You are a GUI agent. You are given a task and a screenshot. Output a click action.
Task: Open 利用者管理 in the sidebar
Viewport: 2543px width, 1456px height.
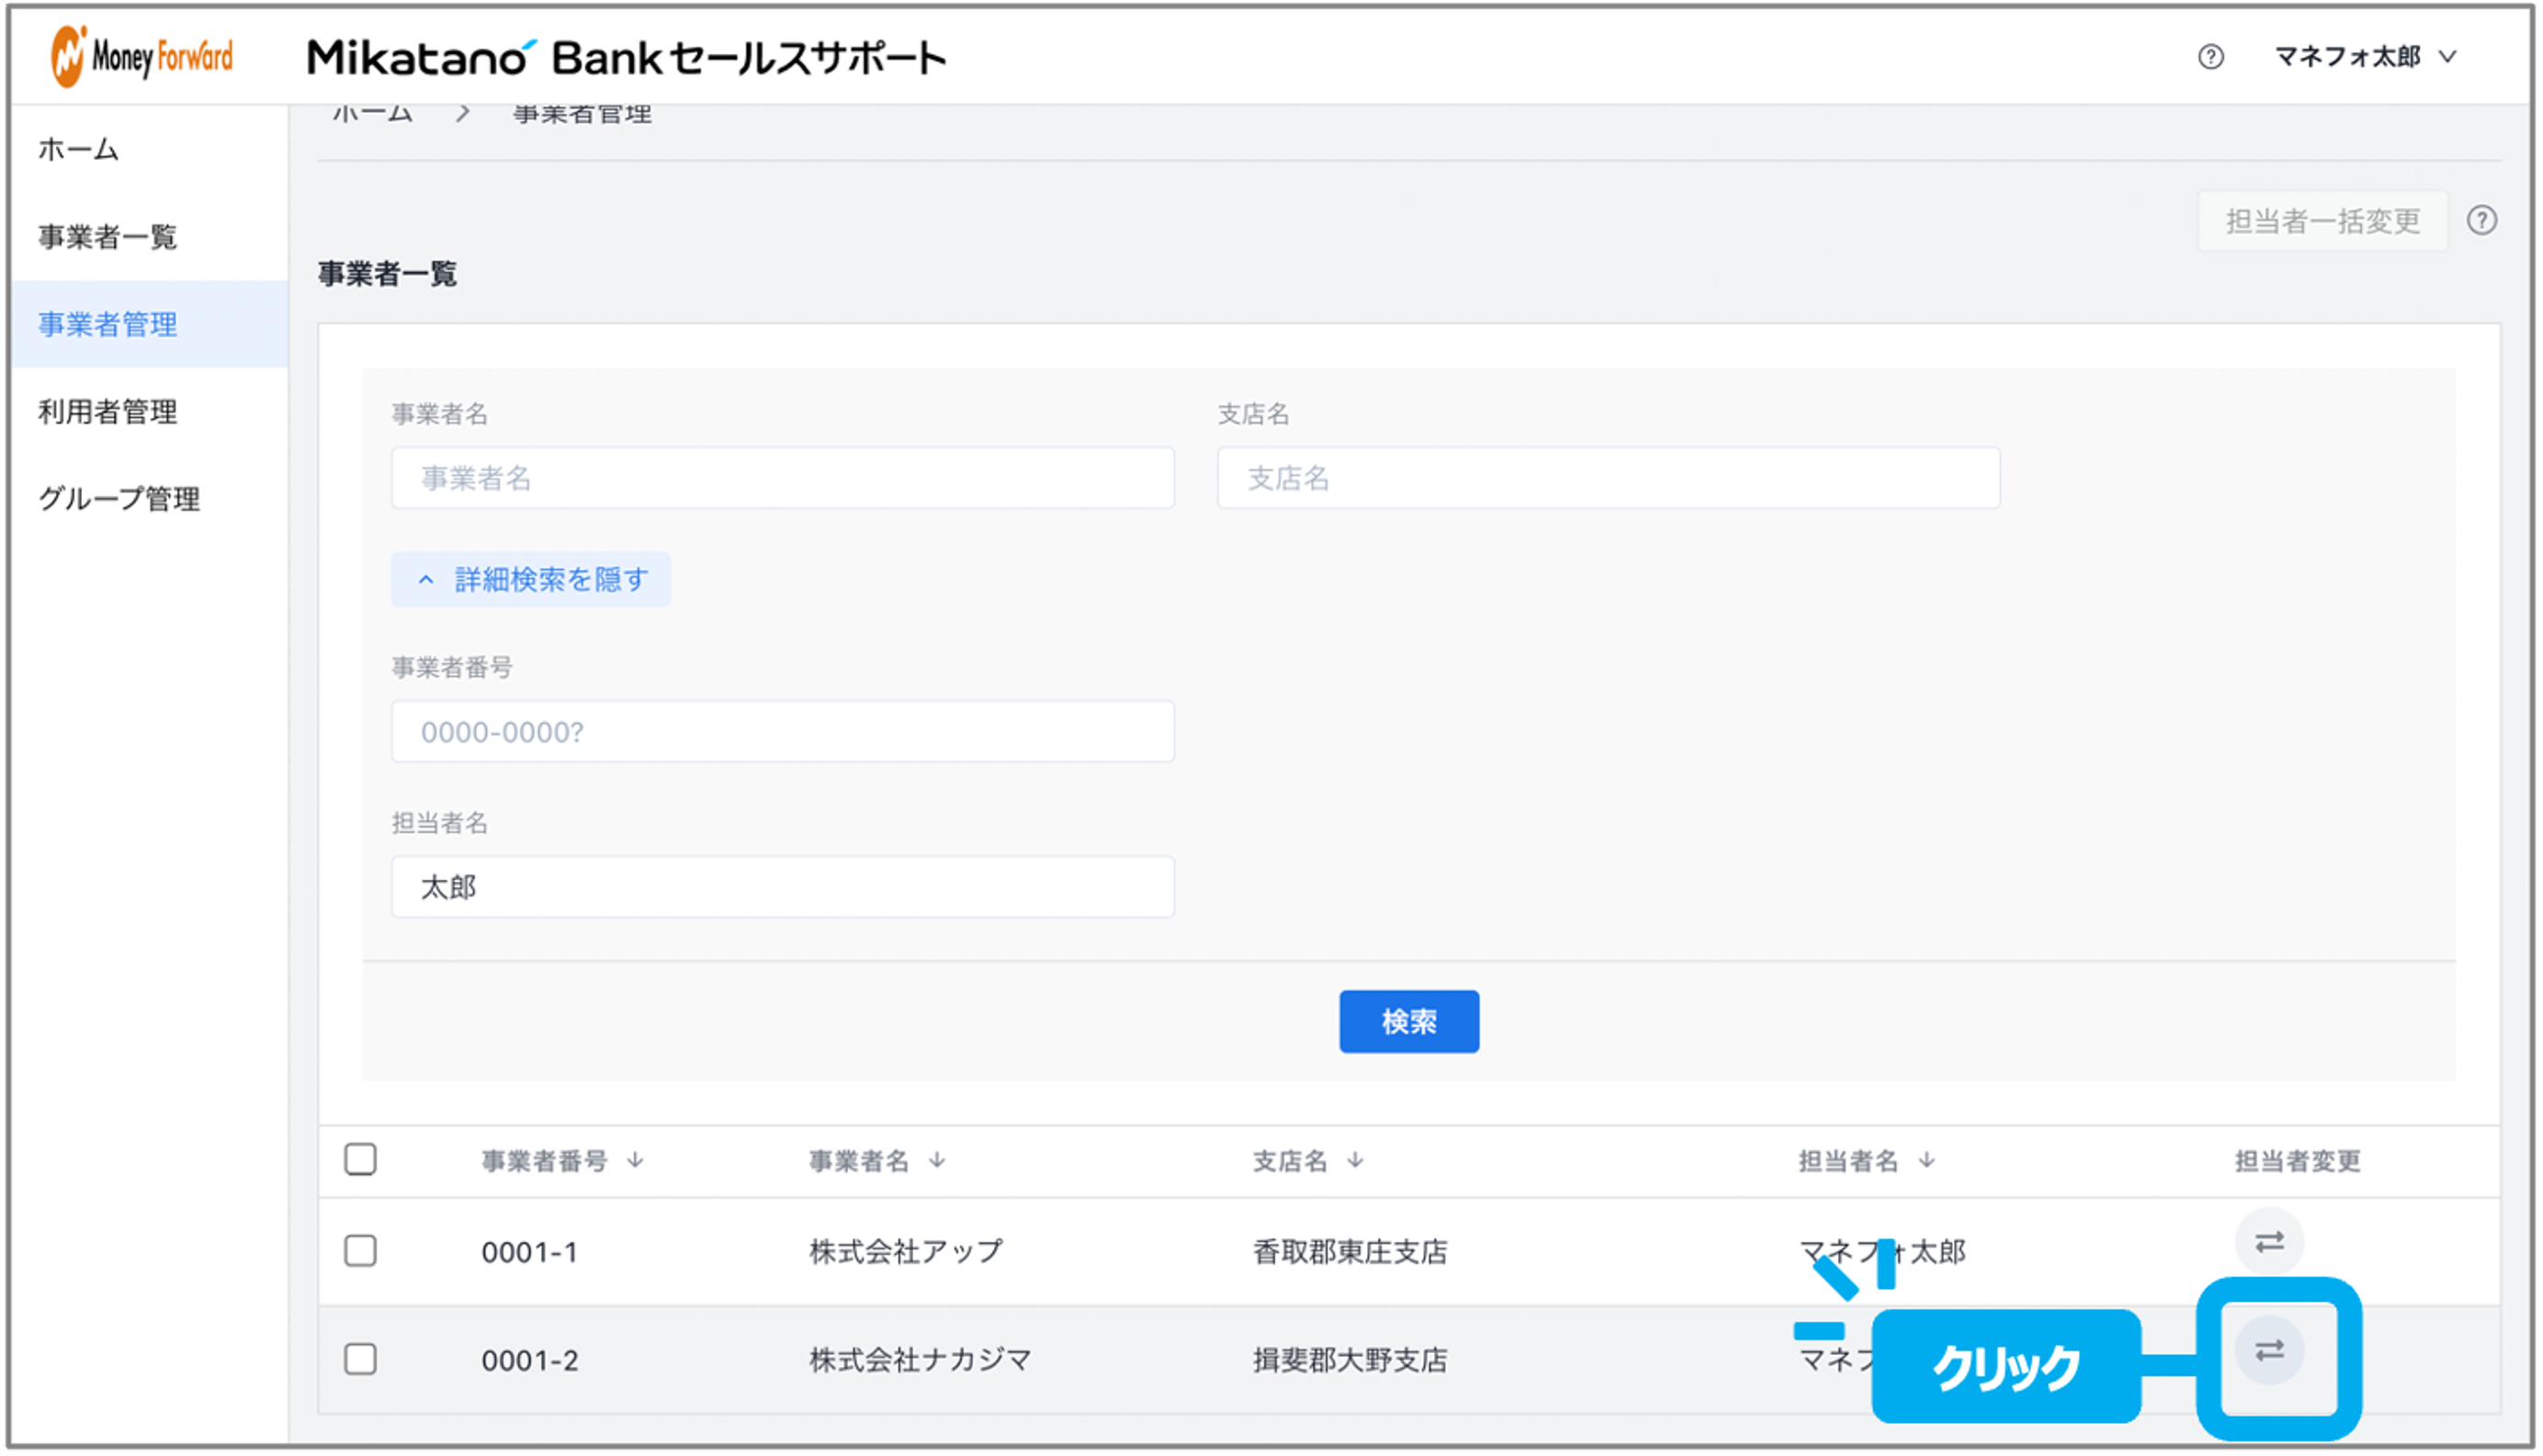pos(107,411)
